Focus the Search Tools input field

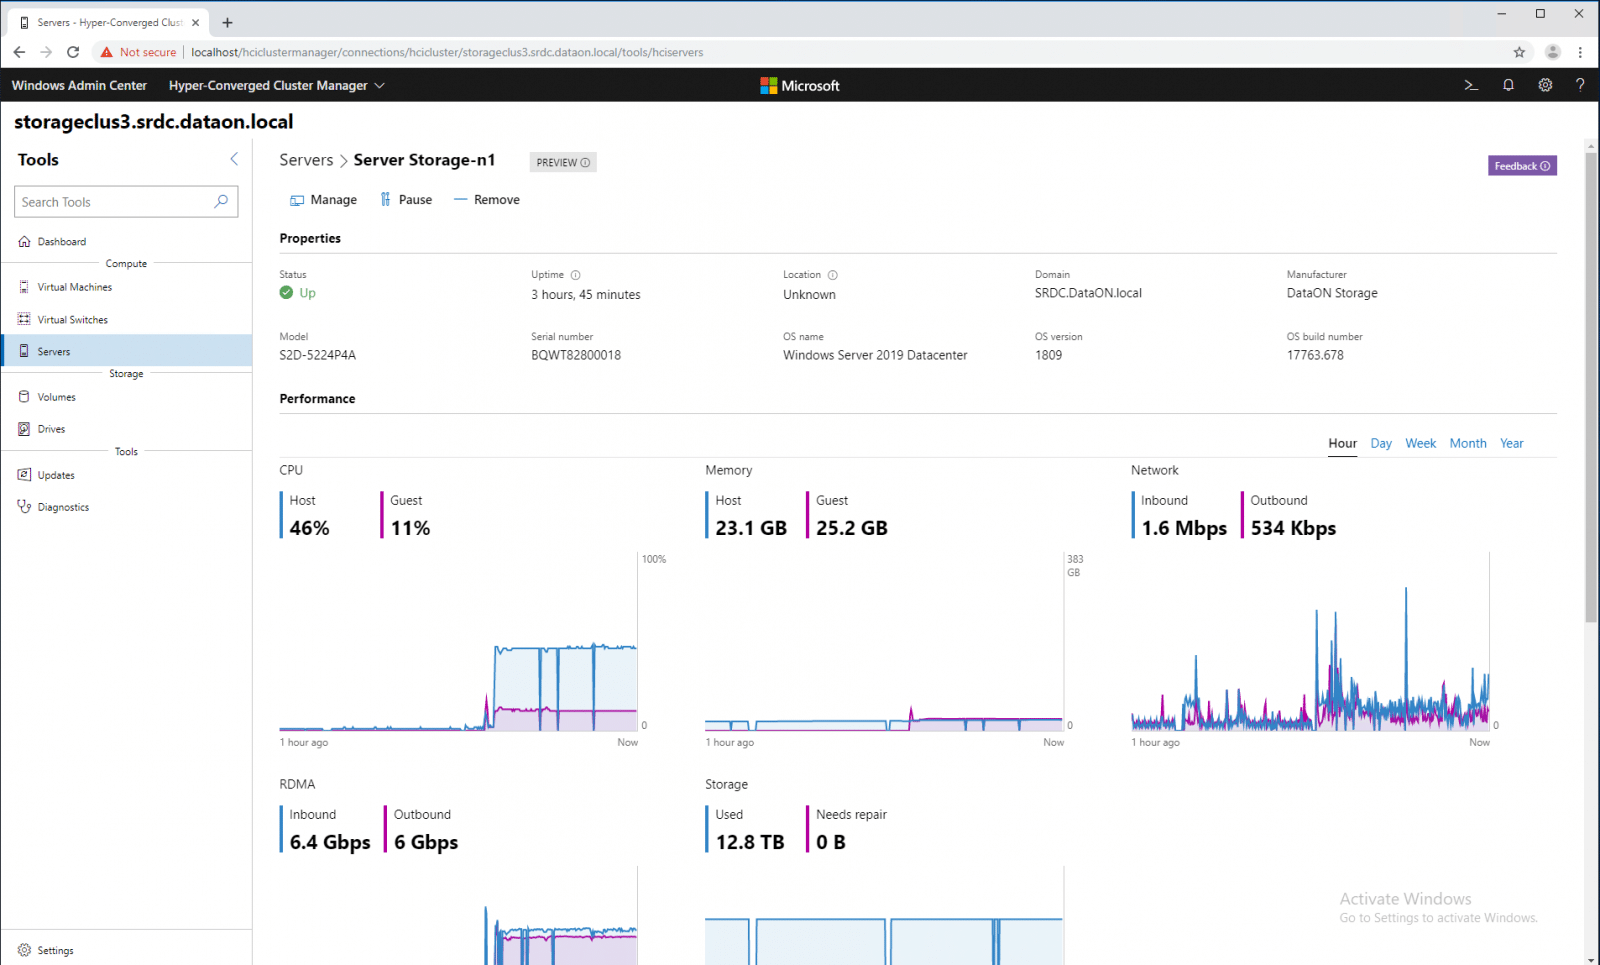pos(126,201)
